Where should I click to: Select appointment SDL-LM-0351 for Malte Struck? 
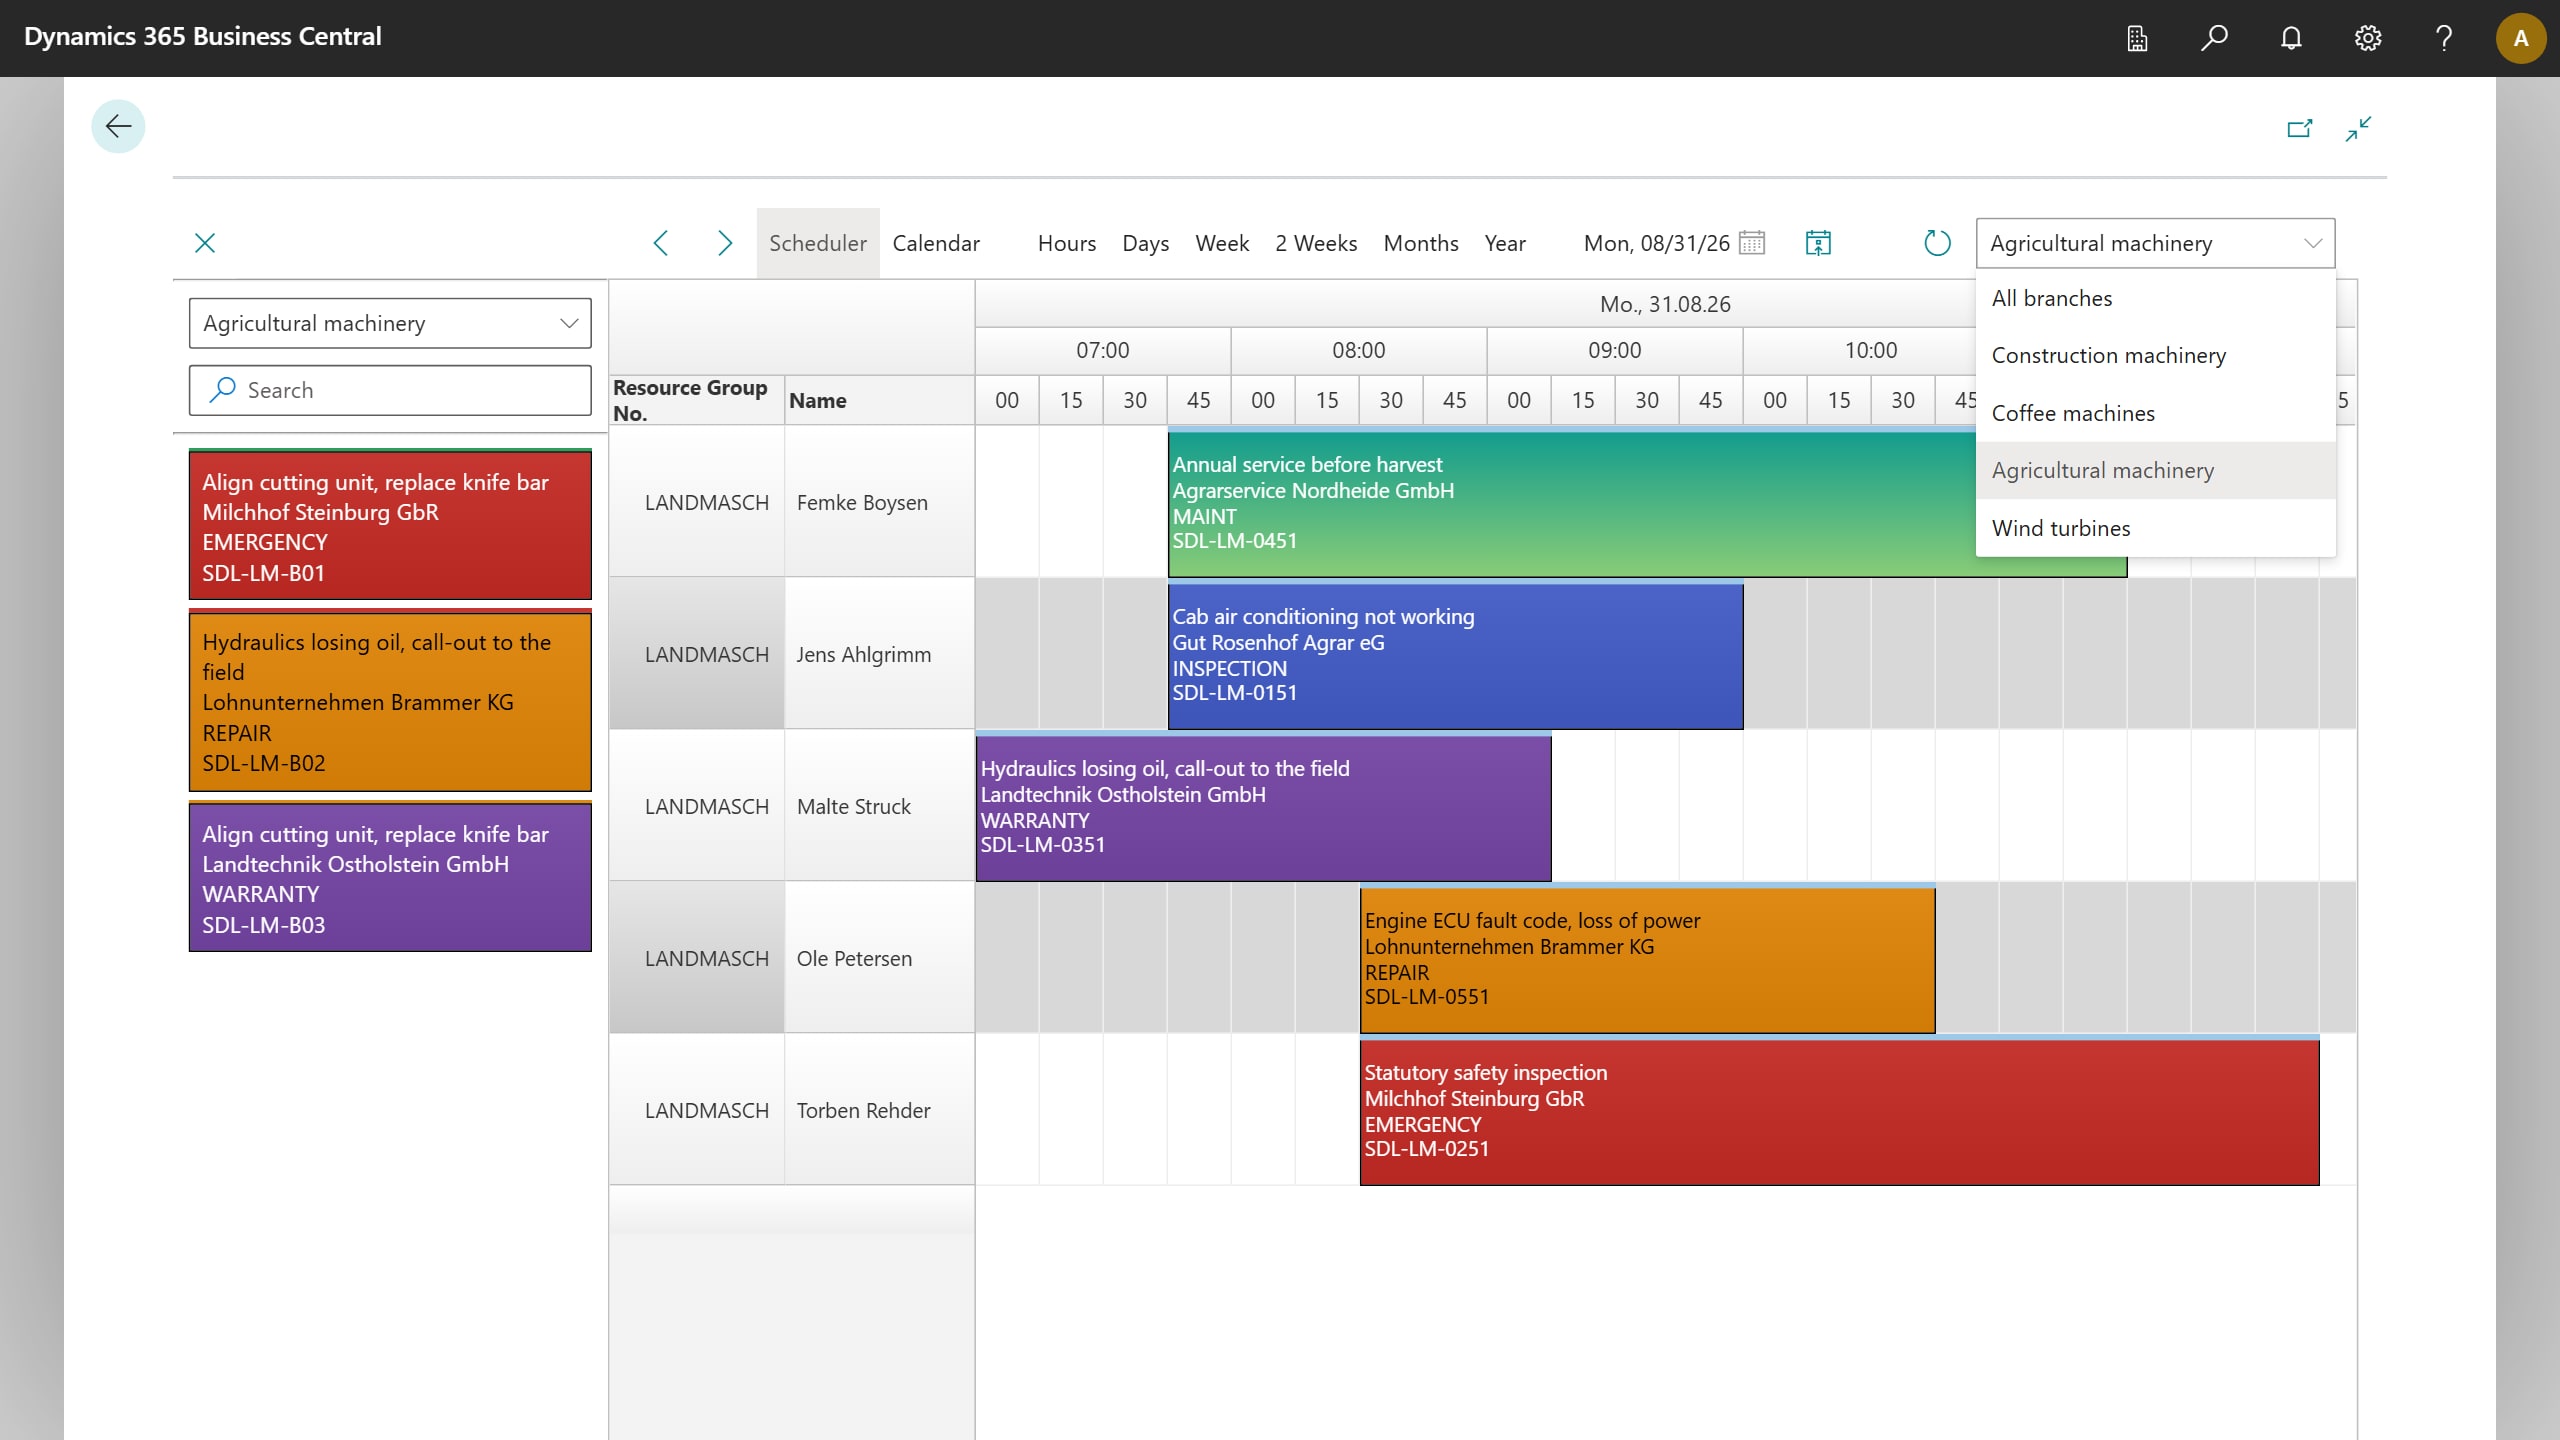pyautogui.click(x=1263, y=808)
